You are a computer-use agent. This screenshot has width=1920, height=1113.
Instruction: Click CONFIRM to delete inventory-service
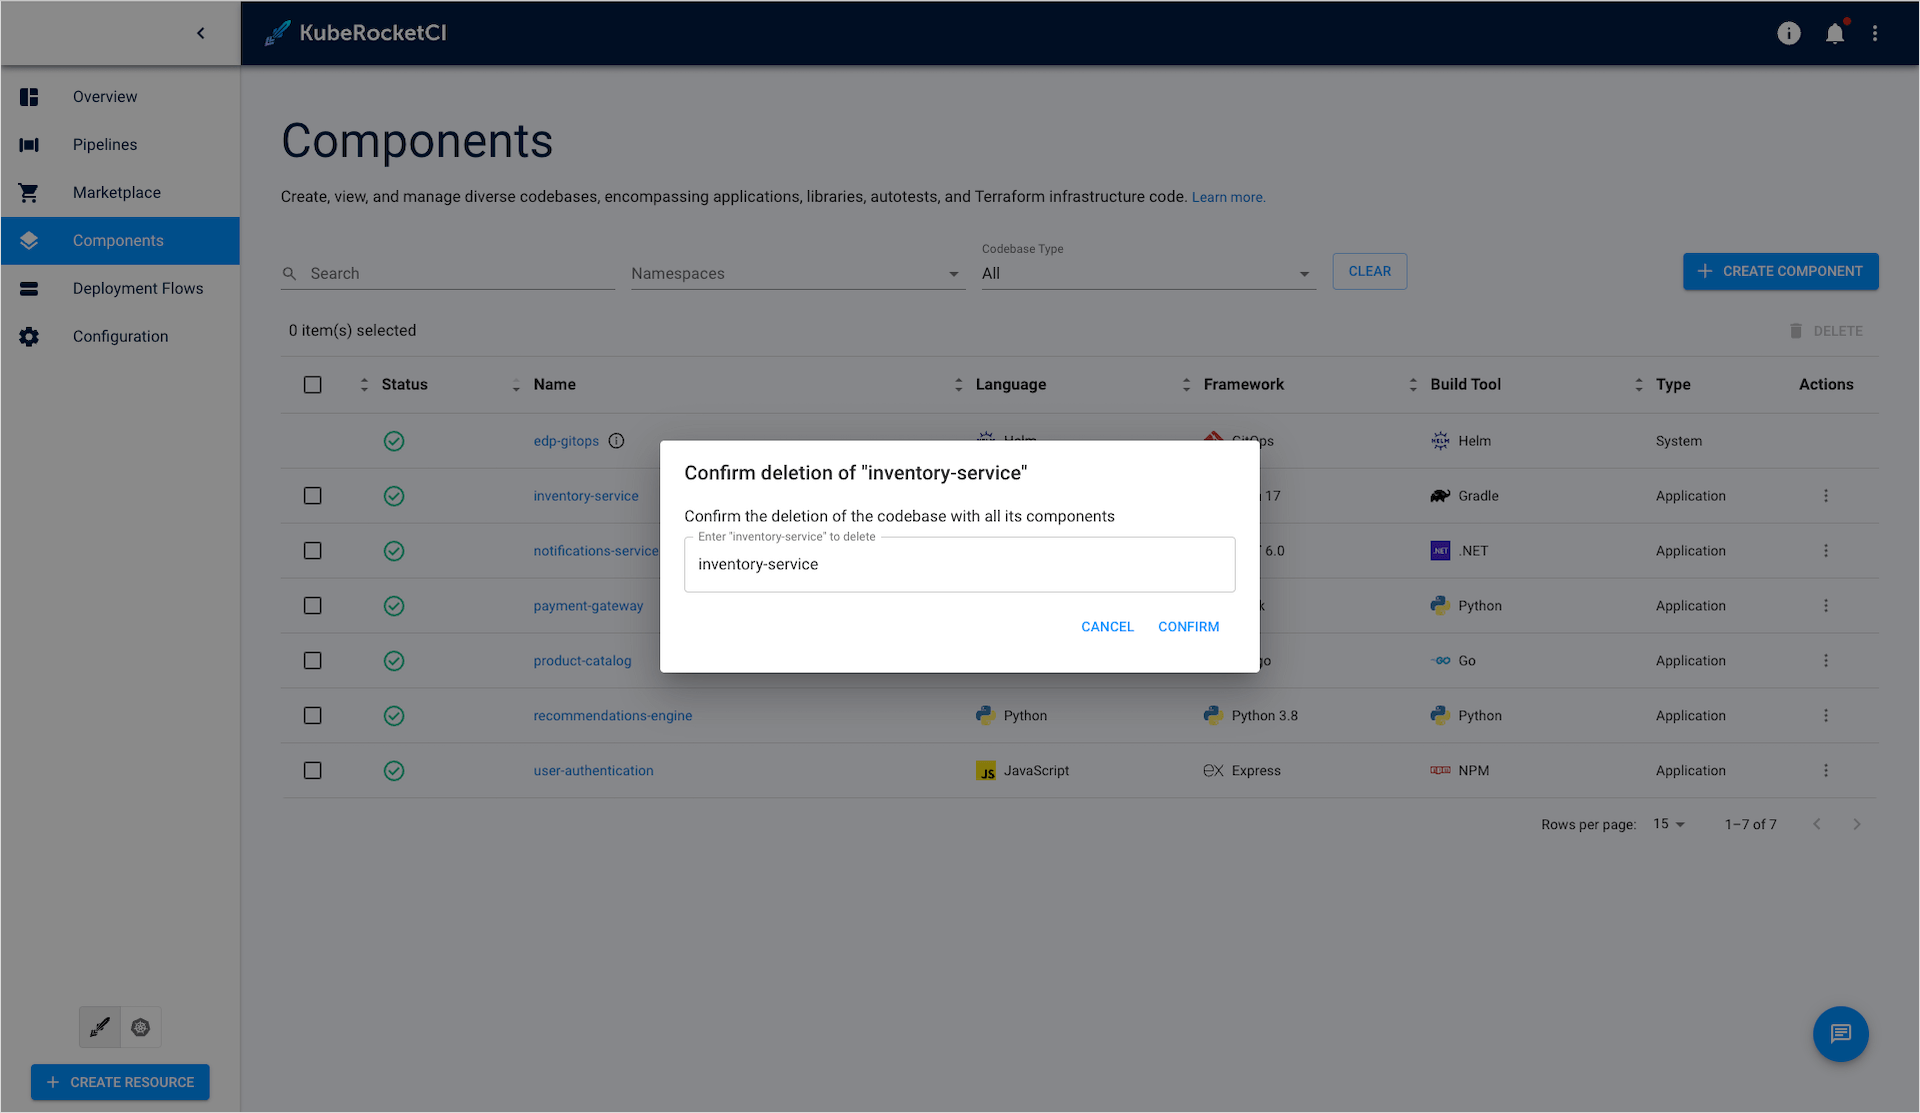pos(1188,626)
